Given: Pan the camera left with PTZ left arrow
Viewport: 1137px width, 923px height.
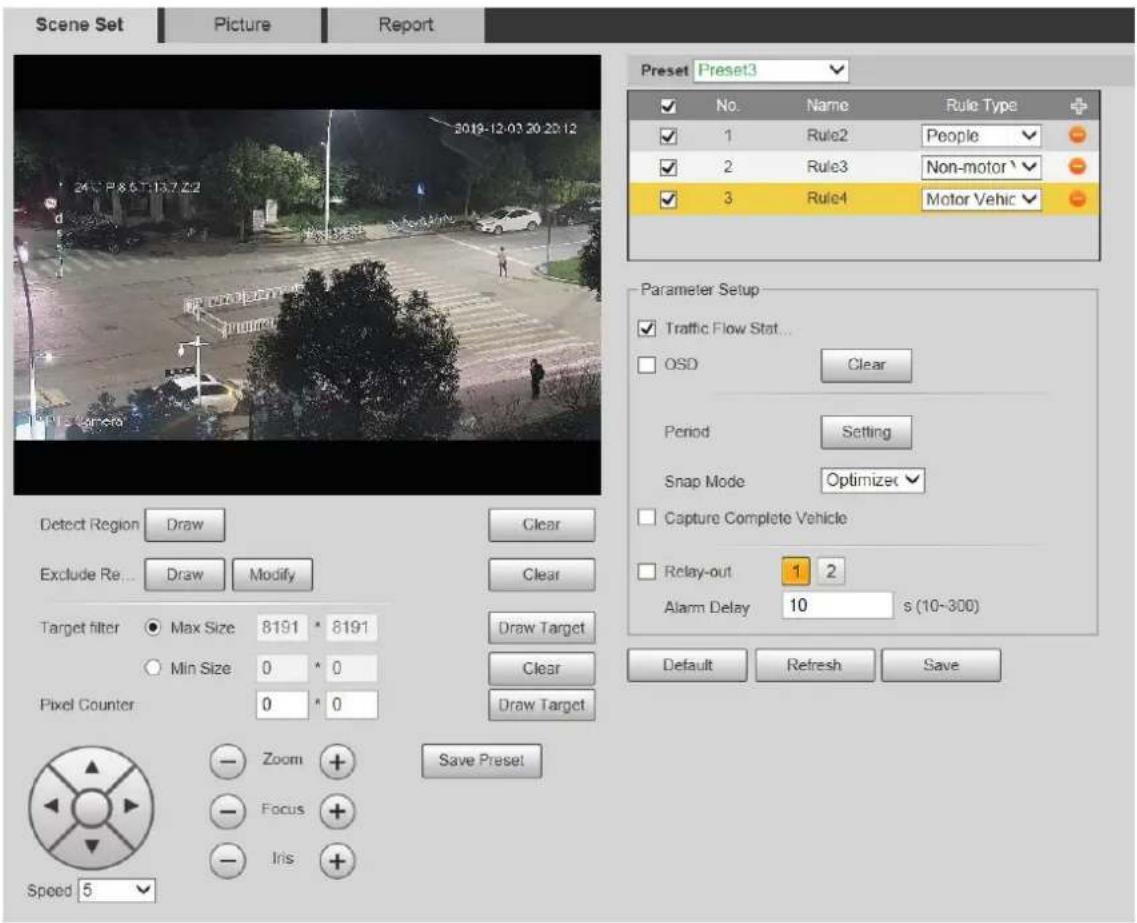Looking at the screenshot, I should click(51, 806).
